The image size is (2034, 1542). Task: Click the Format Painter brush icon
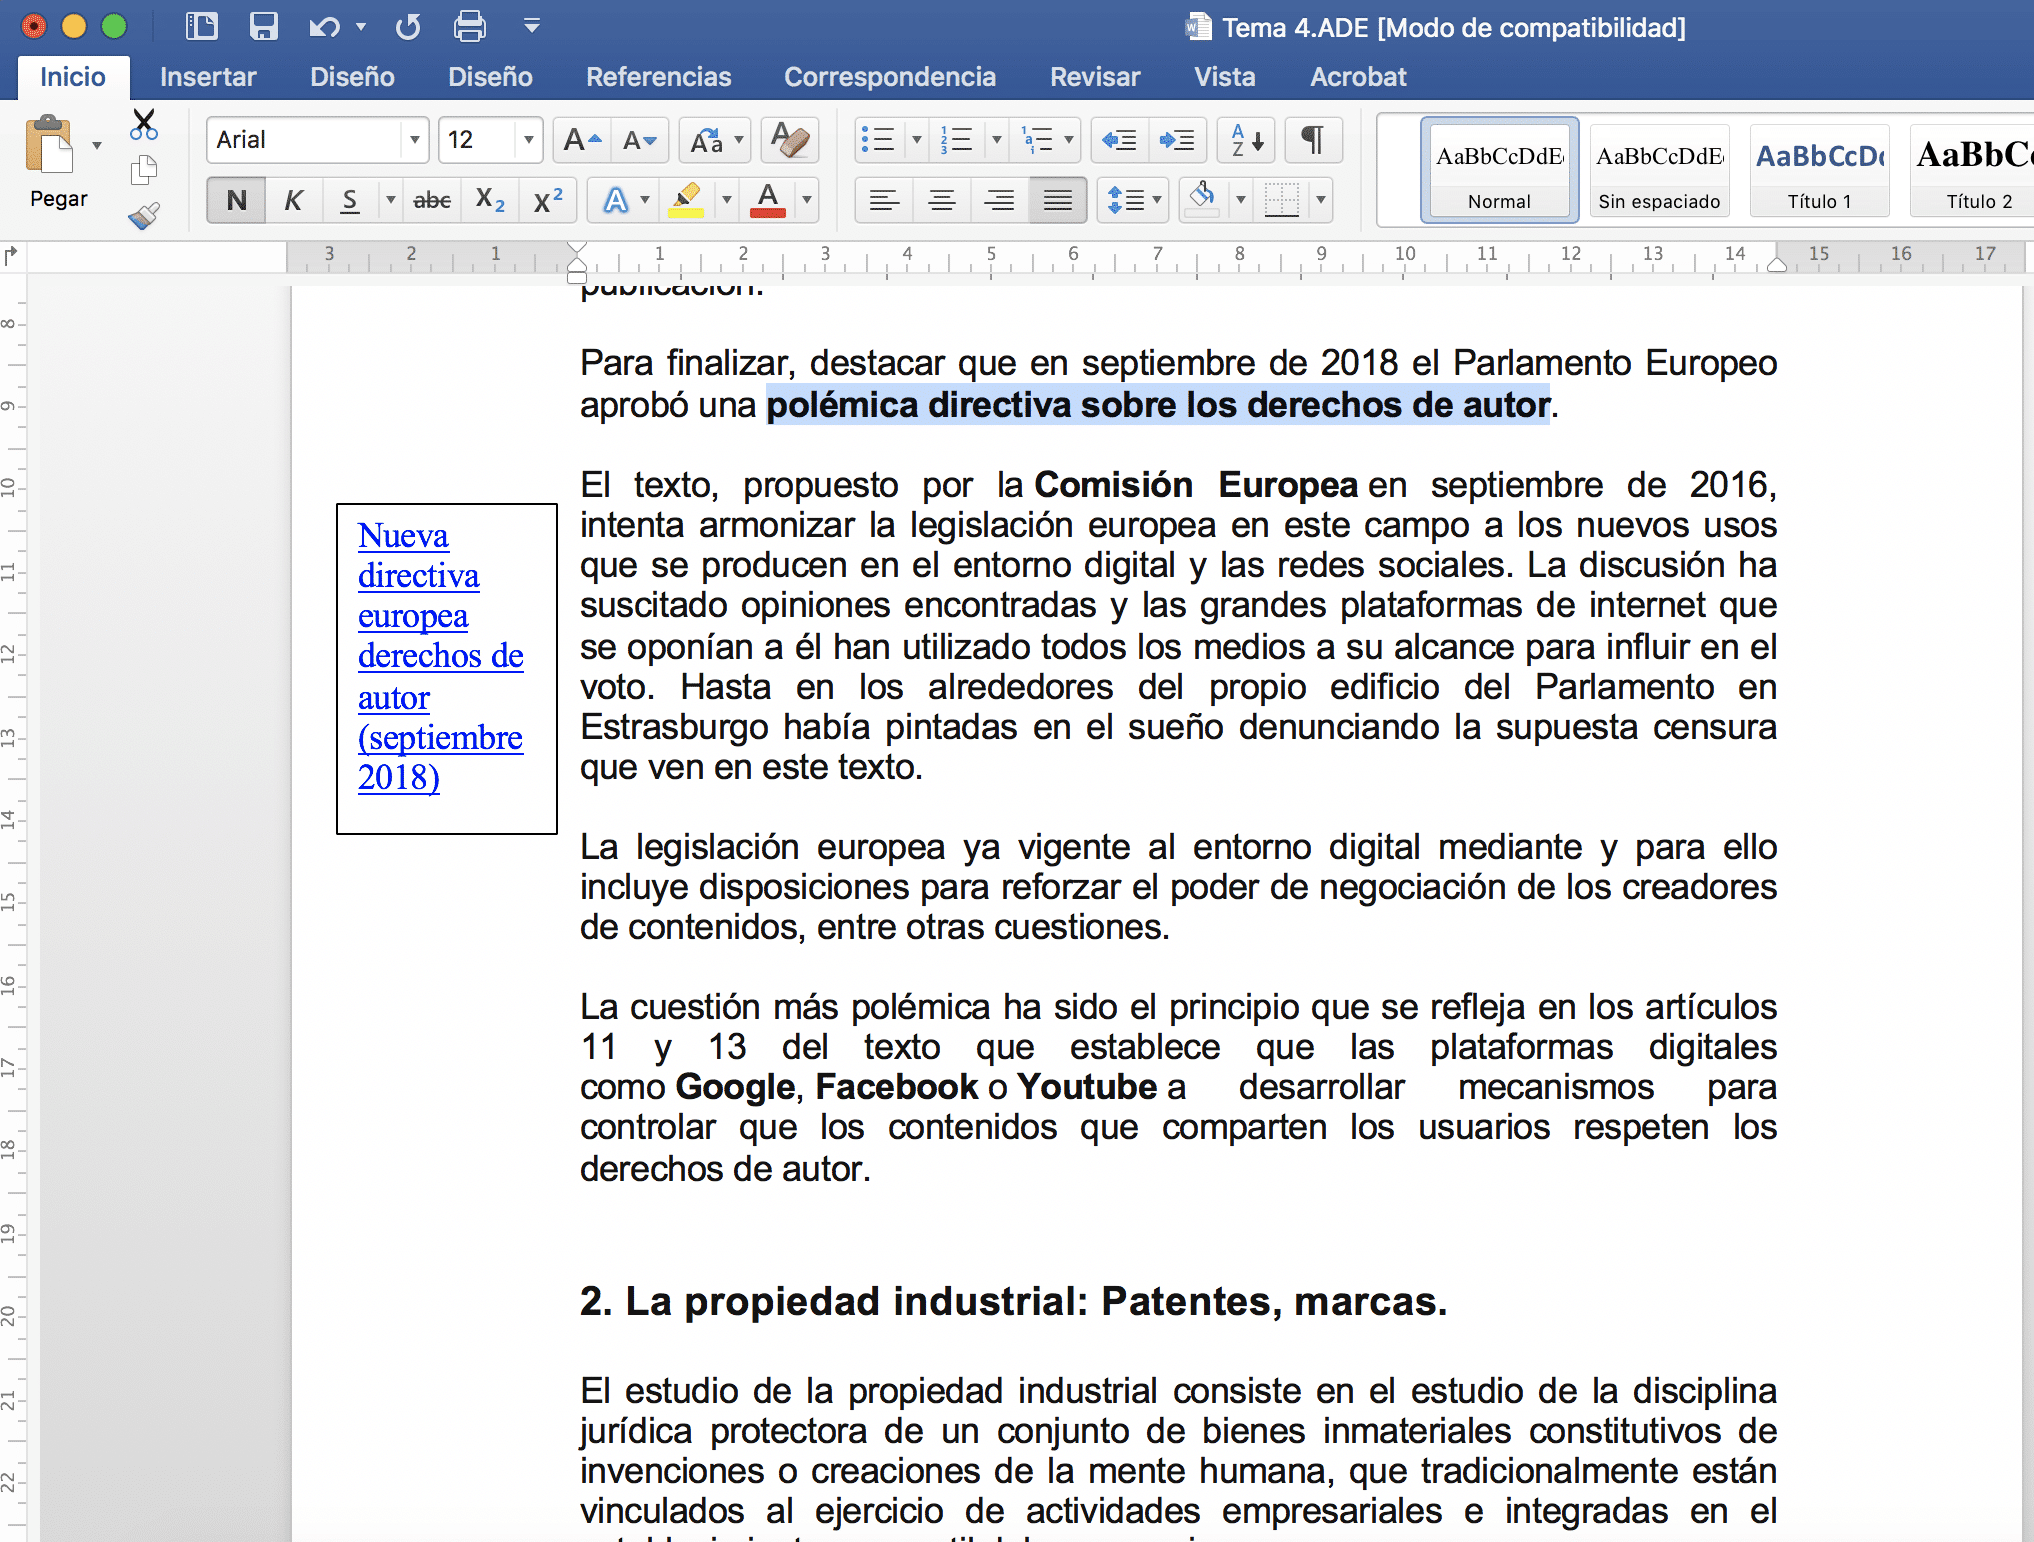(144, 215)
